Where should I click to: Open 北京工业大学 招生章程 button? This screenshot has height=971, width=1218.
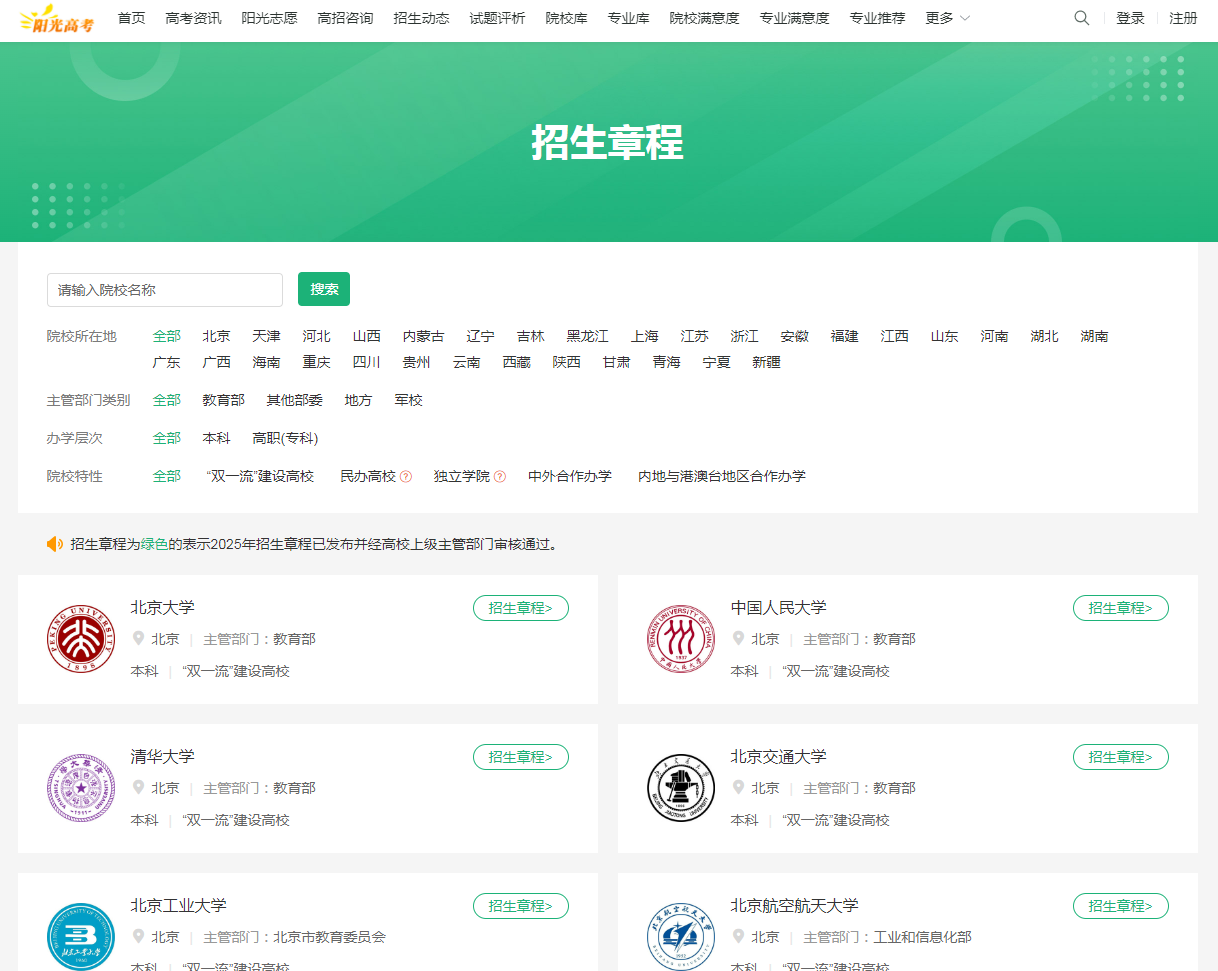pos(521,906)
